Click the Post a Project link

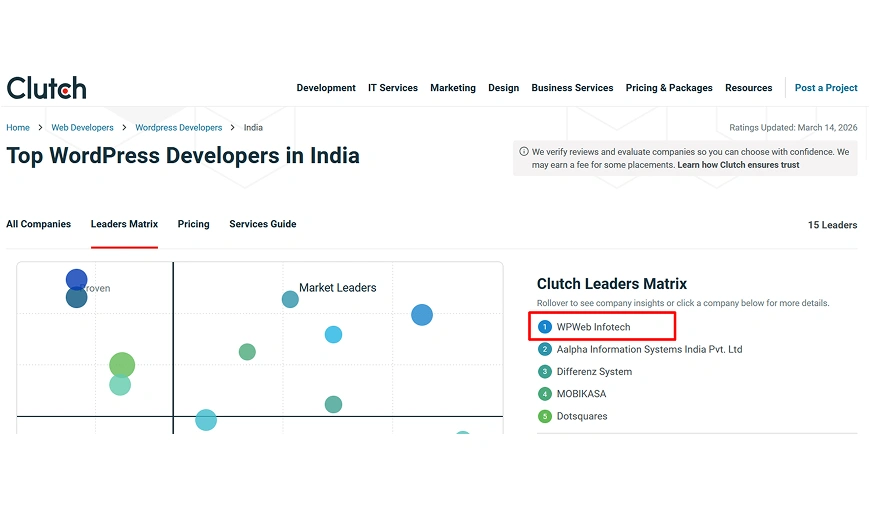826,88
